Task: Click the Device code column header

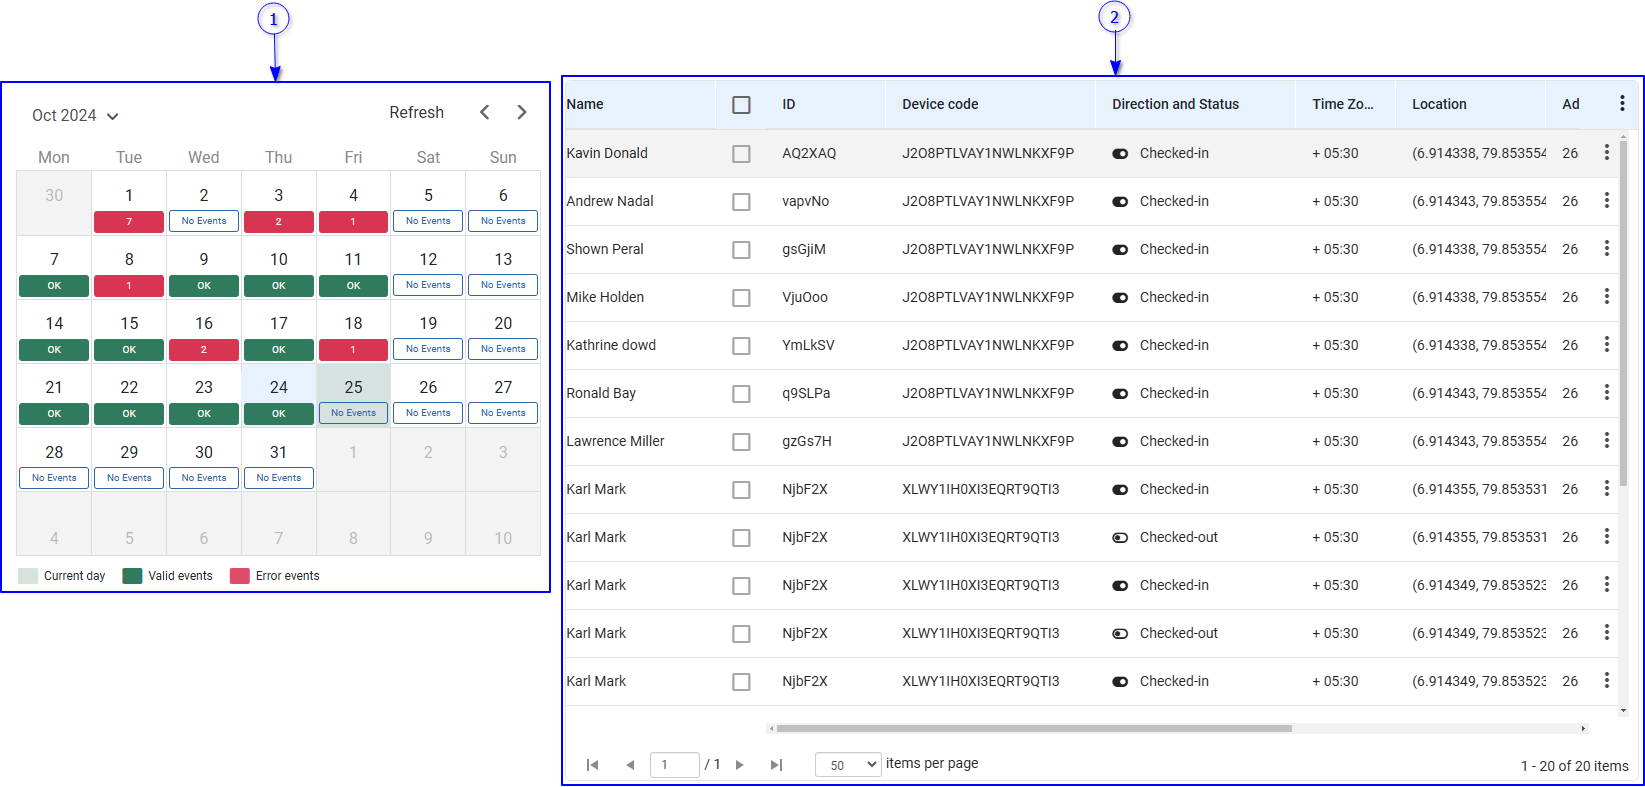Action: coord(940,104)
